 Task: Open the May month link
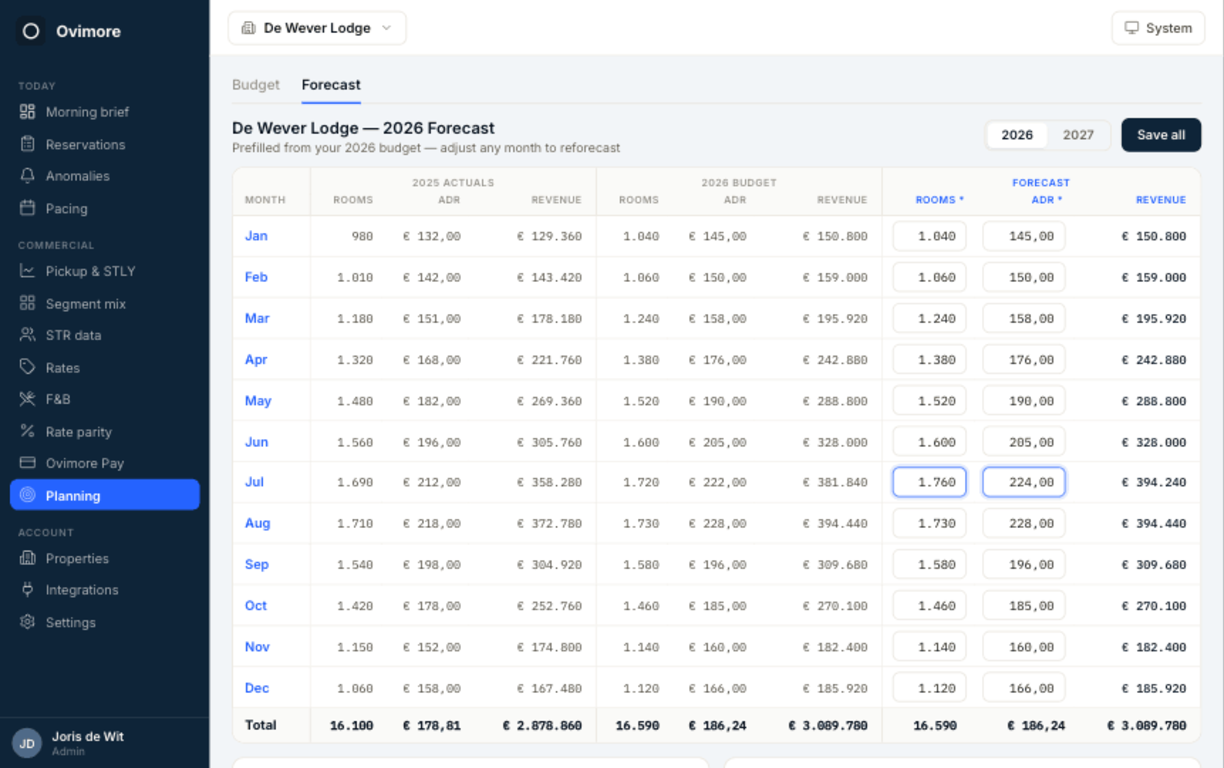pos(258,400)
